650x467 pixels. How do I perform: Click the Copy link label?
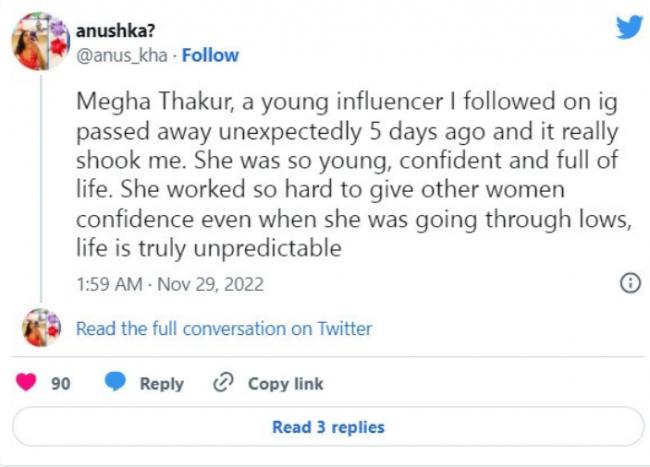click(x=285, y=384)
